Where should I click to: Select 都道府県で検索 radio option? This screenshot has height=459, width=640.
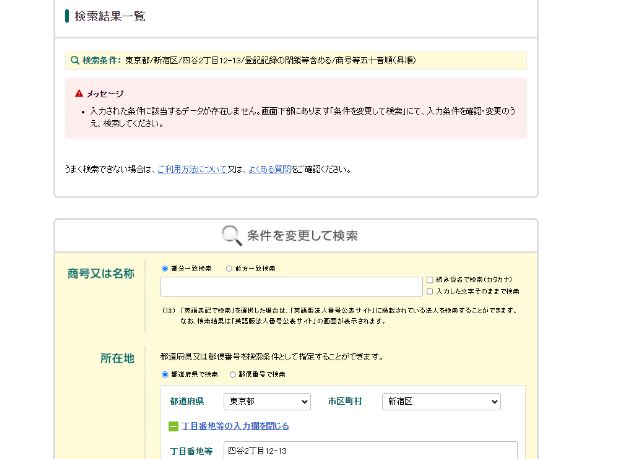pos(165,375)
